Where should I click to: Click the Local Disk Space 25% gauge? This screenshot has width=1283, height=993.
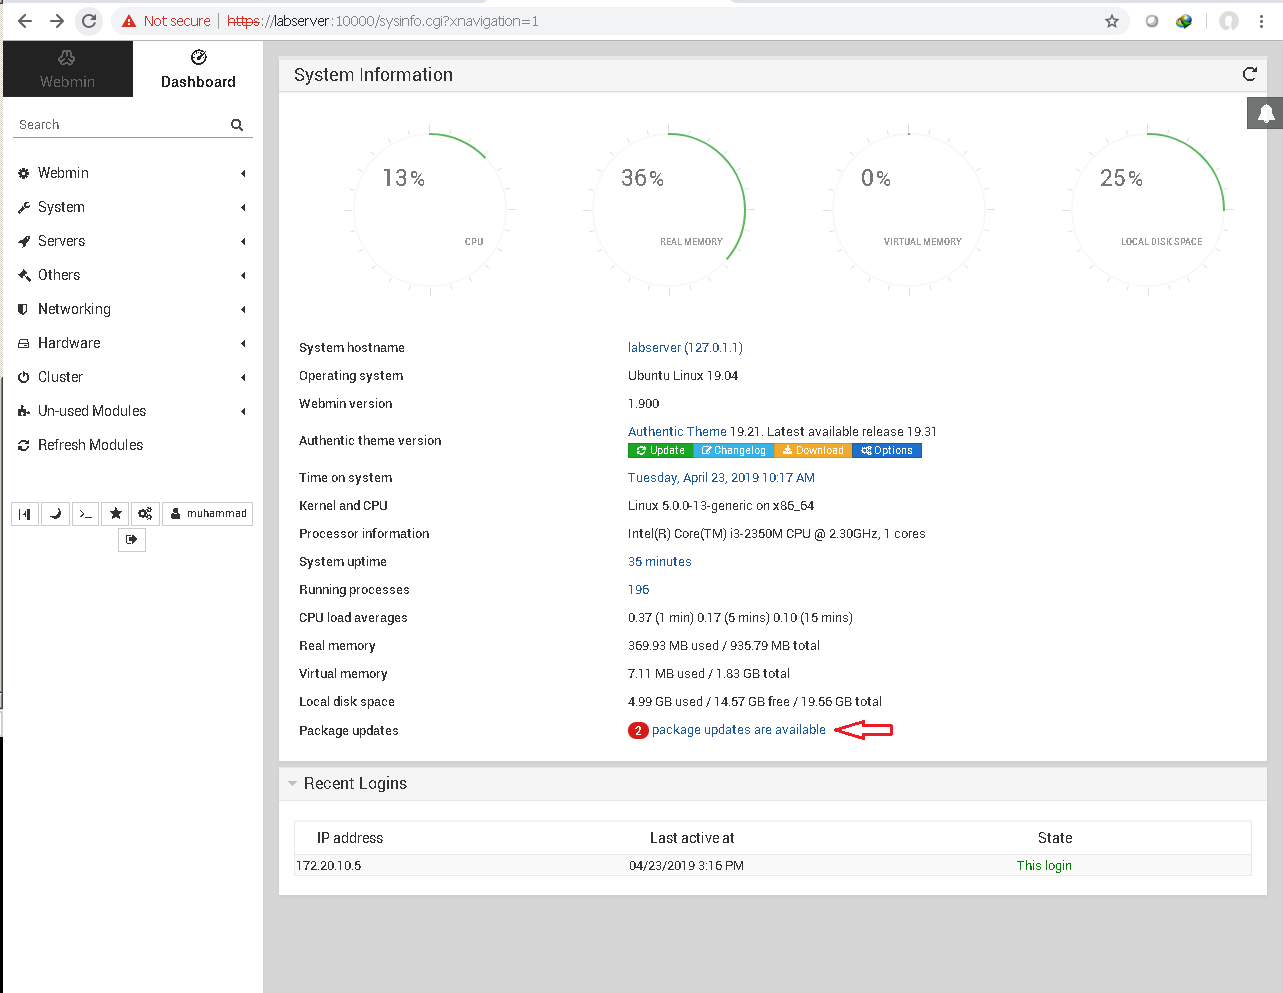click(1148, 210)
